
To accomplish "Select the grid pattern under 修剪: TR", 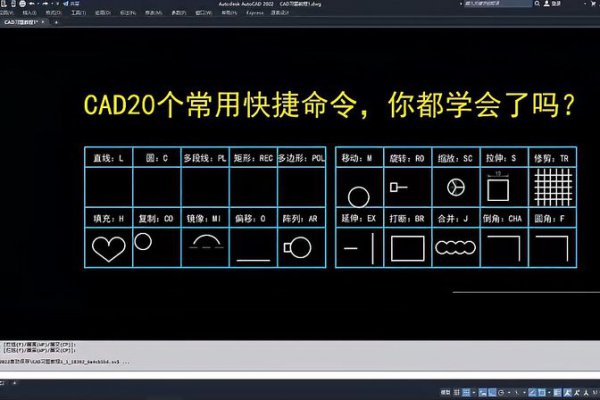I will [553, 188].
